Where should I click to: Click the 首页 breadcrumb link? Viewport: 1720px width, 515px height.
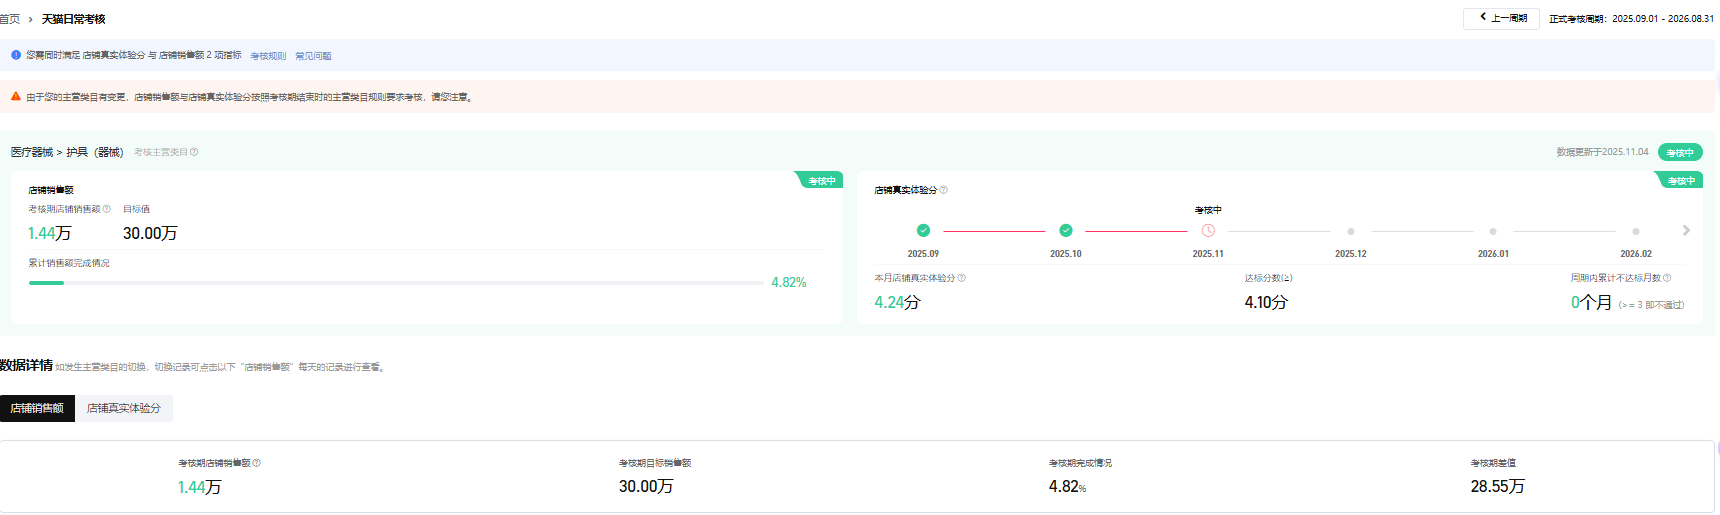pos(10,19)
